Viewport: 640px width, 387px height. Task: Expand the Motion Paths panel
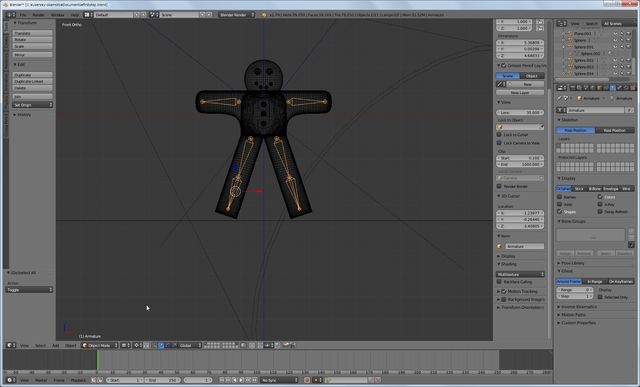[573, 315]
